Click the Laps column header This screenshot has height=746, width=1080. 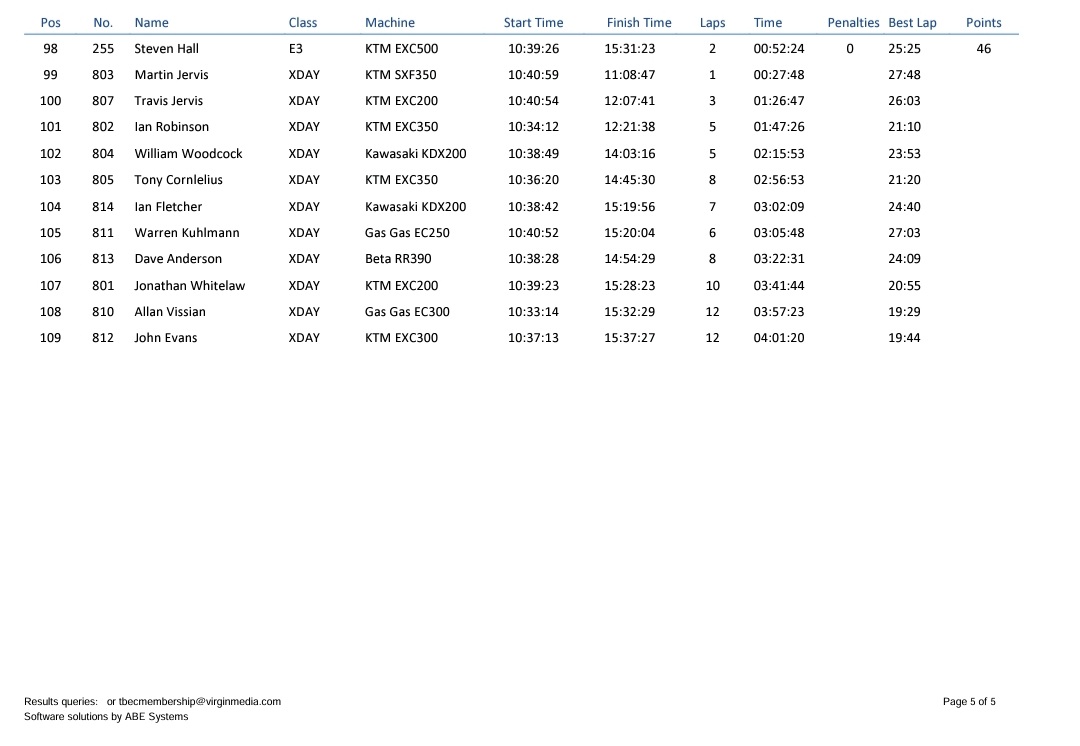click(x=712, y=23)
